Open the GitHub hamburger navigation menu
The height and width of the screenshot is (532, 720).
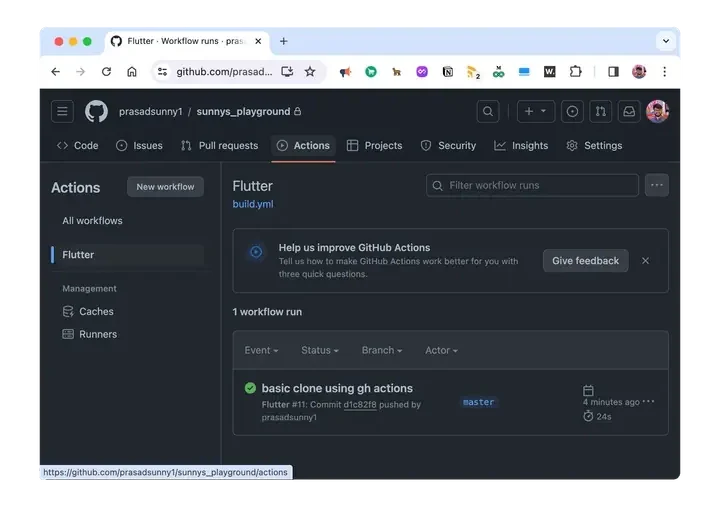pyautogui.click(x=62, y=111)
